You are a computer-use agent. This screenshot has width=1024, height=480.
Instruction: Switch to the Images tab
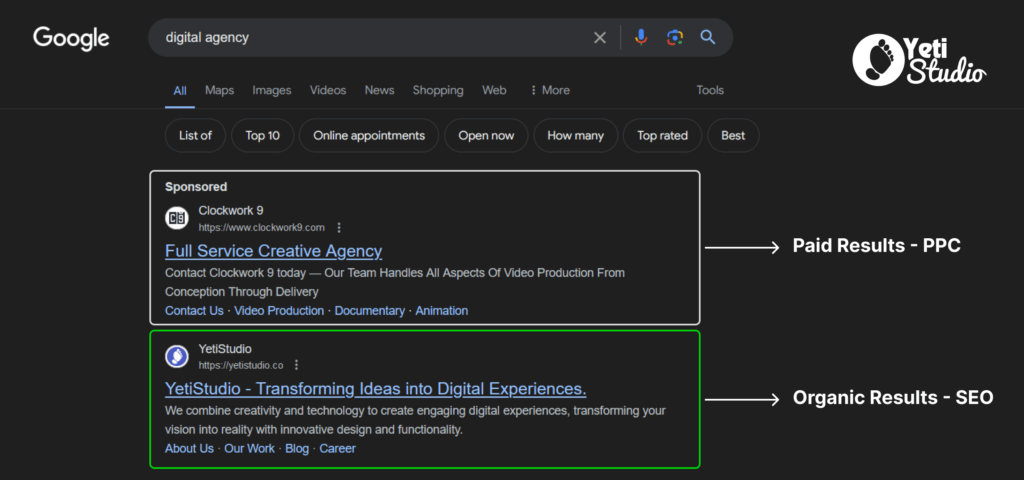point(272,90)
